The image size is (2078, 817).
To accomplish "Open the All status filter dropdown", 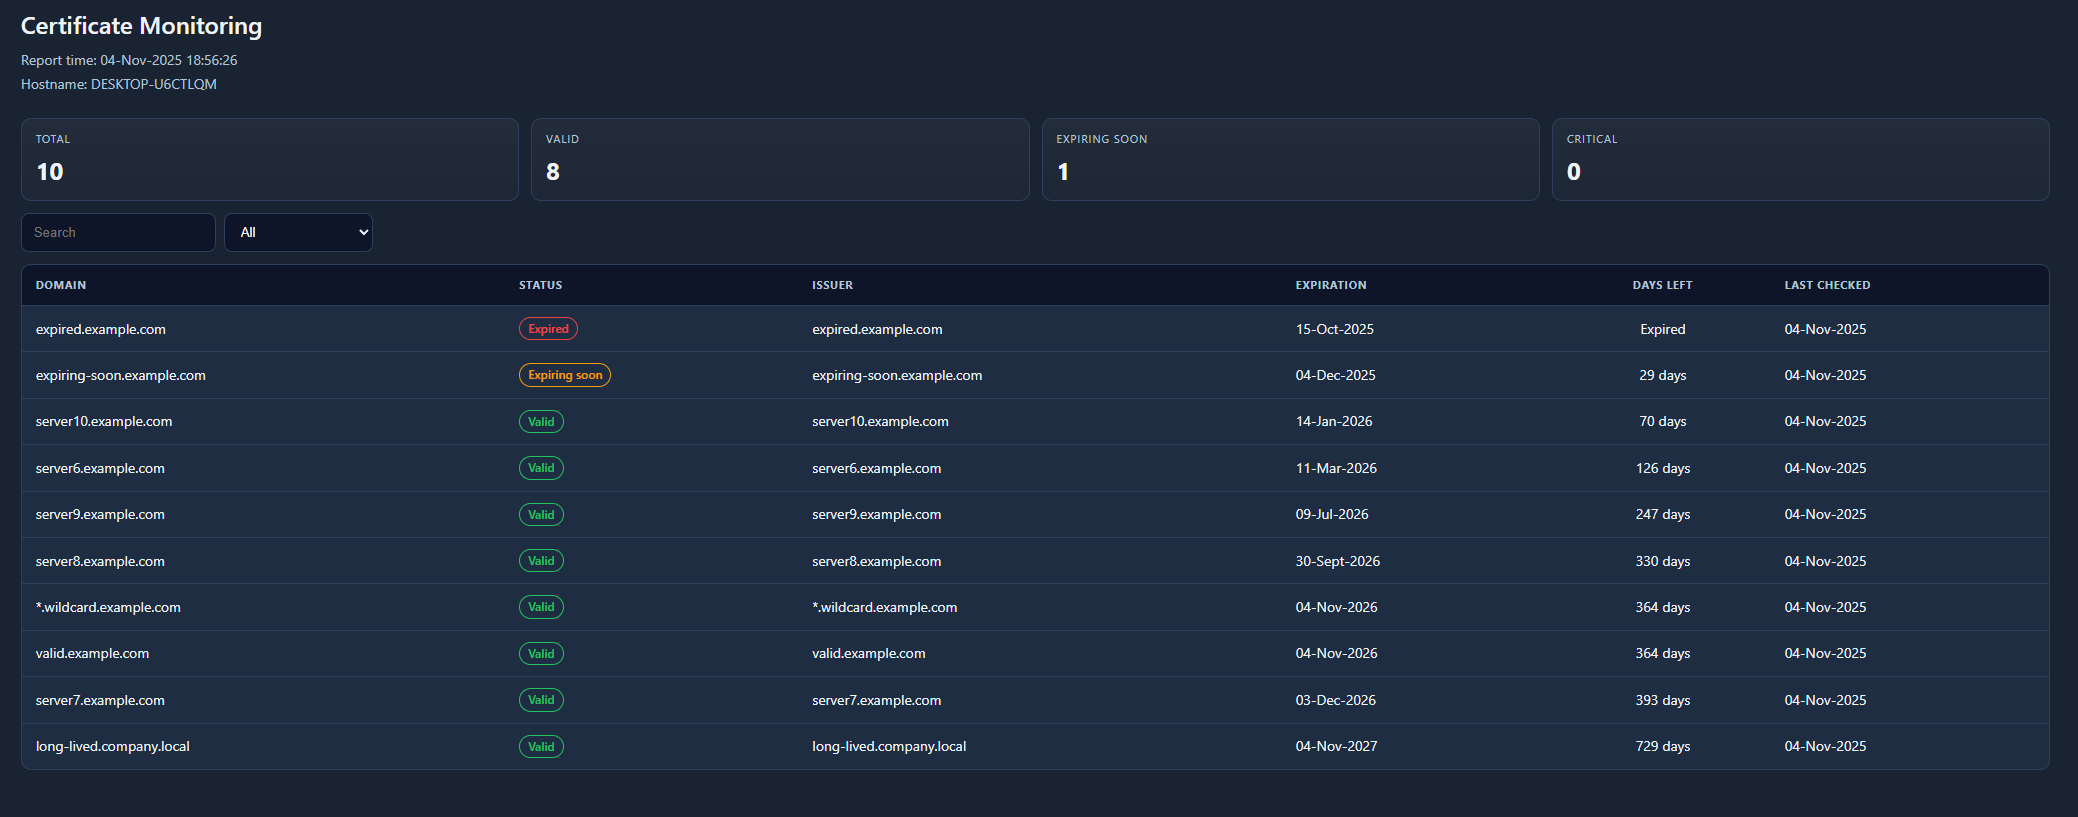I will coord(298,232).
